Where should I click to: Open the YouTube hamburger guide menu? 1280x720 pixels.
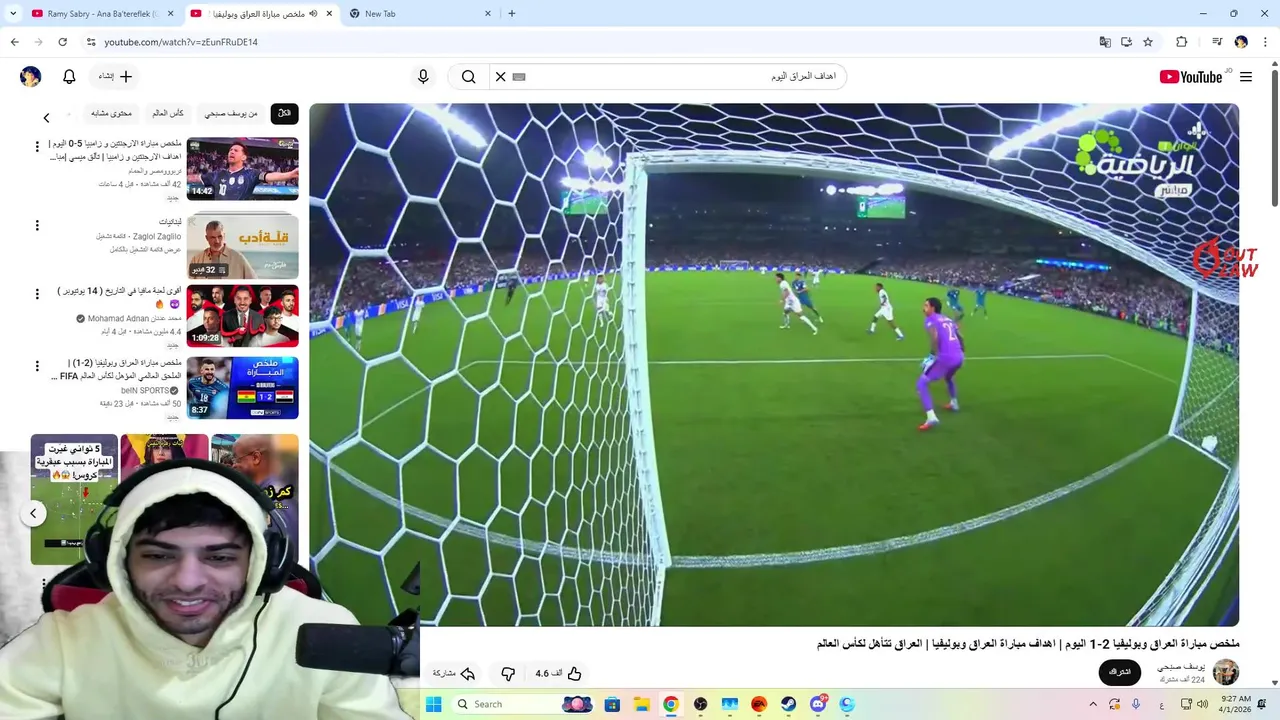tap(1246, 77)
